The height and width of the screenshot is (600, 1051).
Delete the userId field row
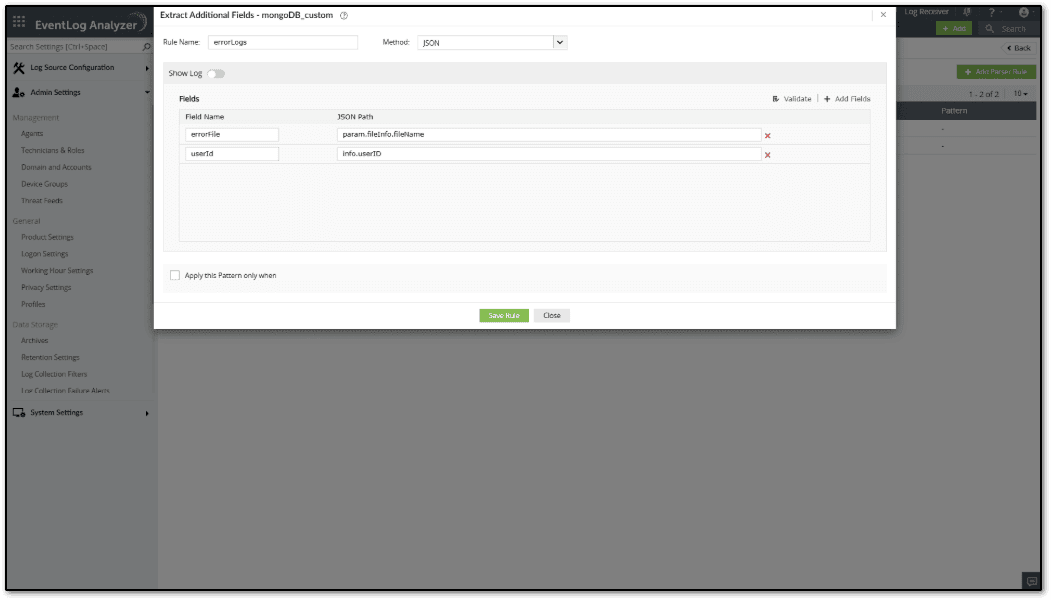click(767, 155)
